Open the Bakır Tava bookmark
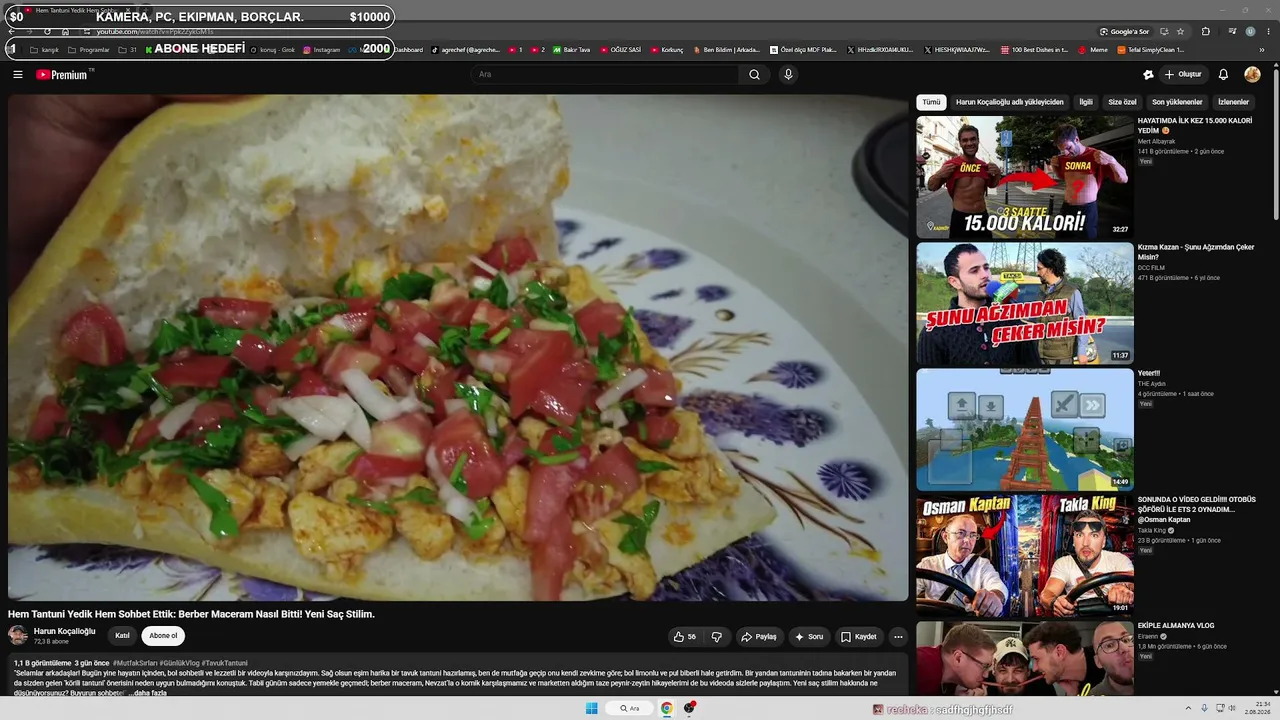The width and height of the screenshot is (1280, 720). pos(571,49)
